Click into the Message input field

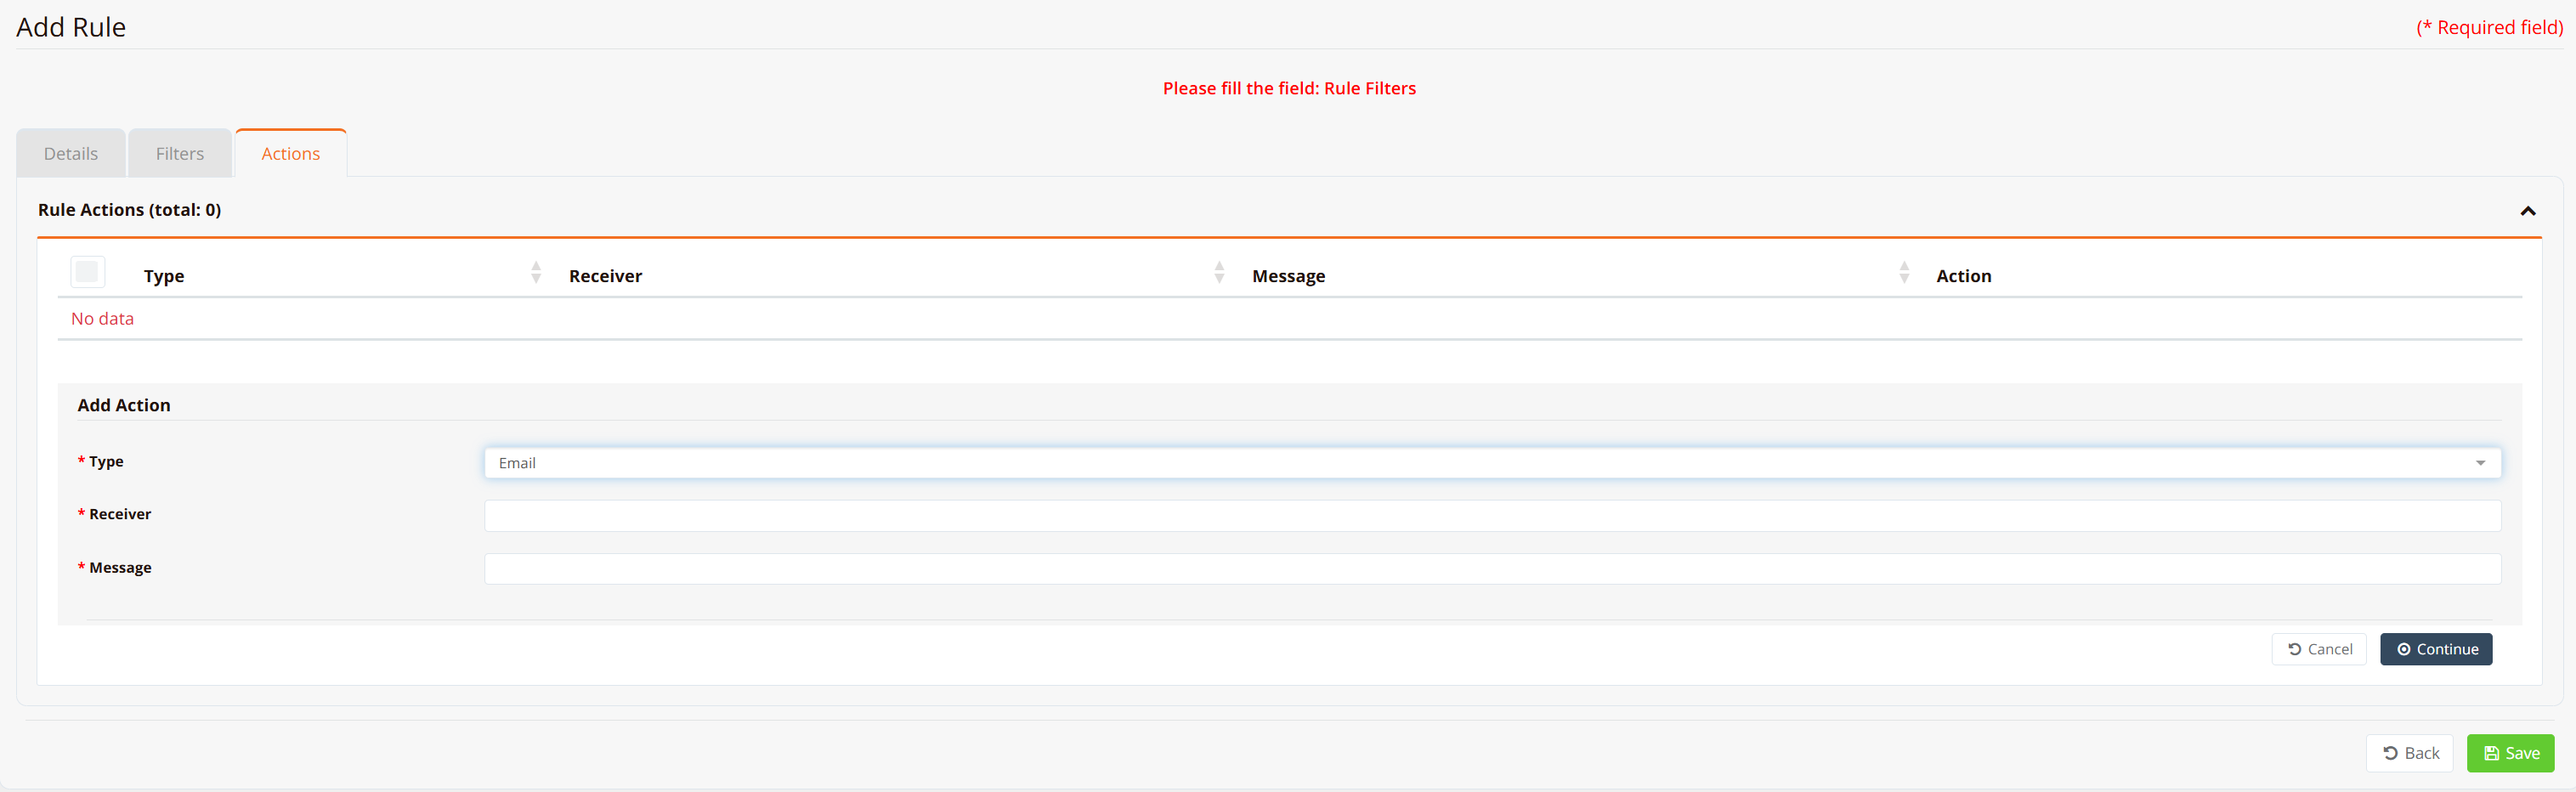click(1492, 569)
